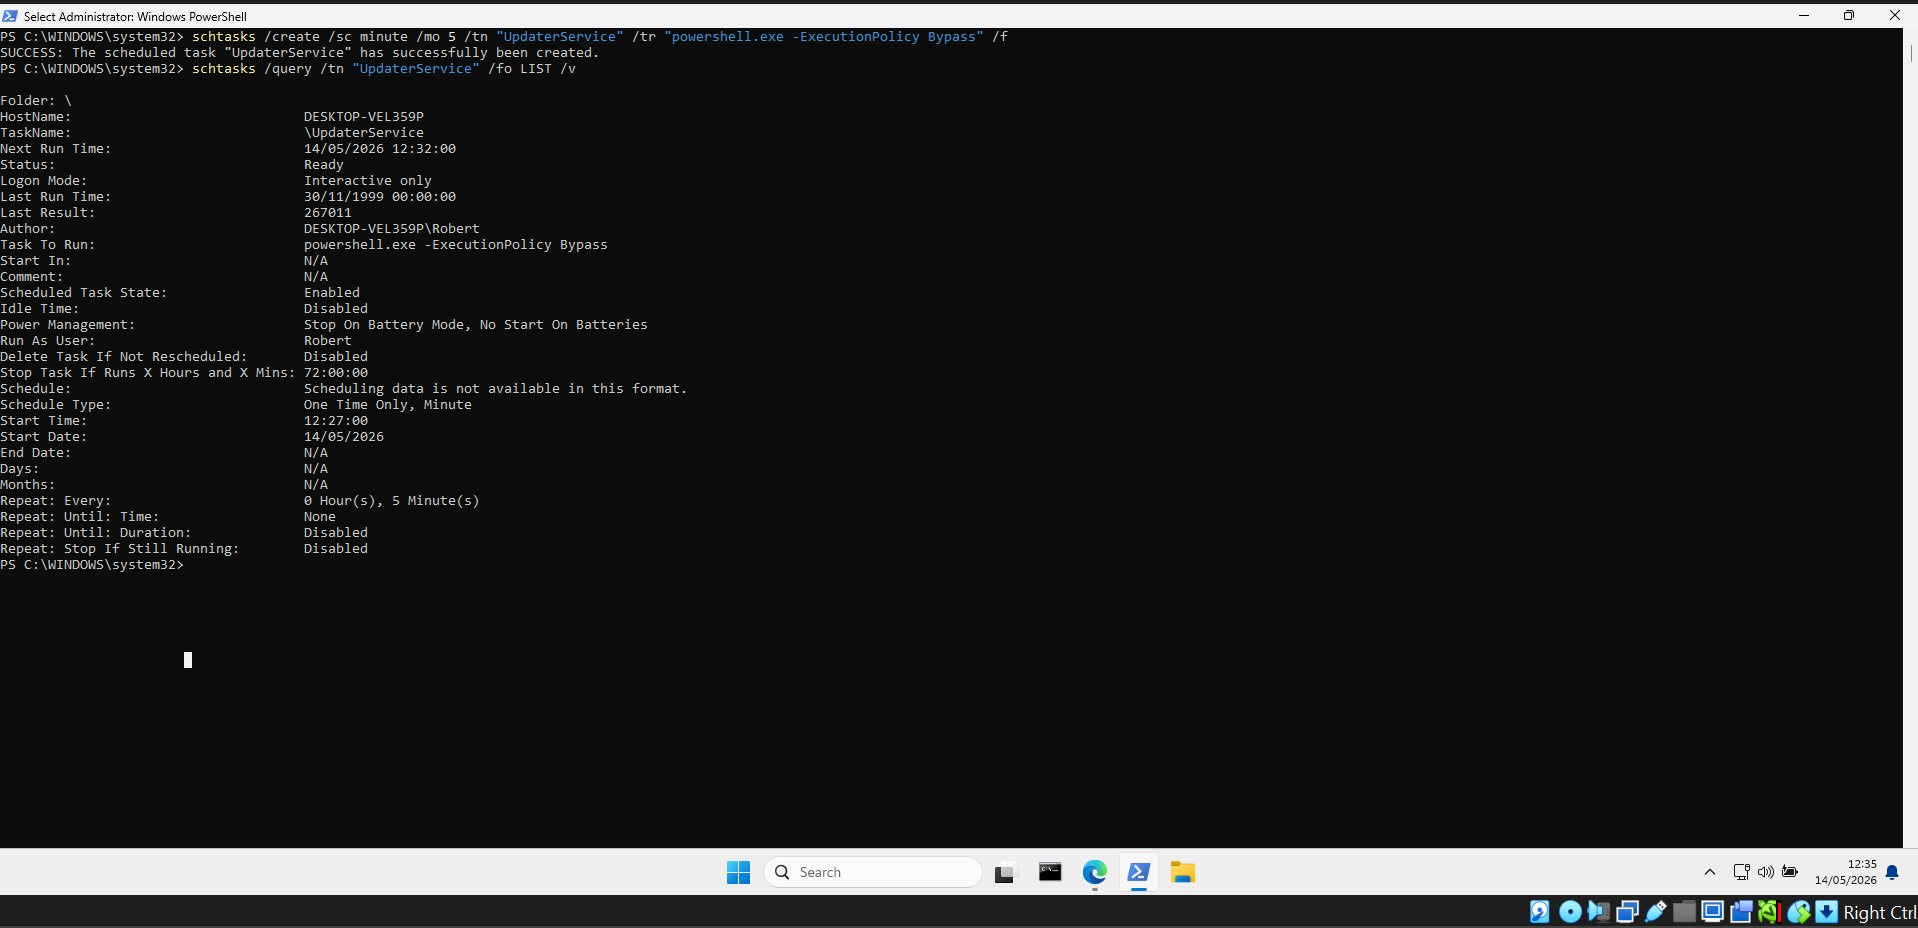
Task: Click last run time 30/11/1999 00:00:00
Action: (380, 197)
